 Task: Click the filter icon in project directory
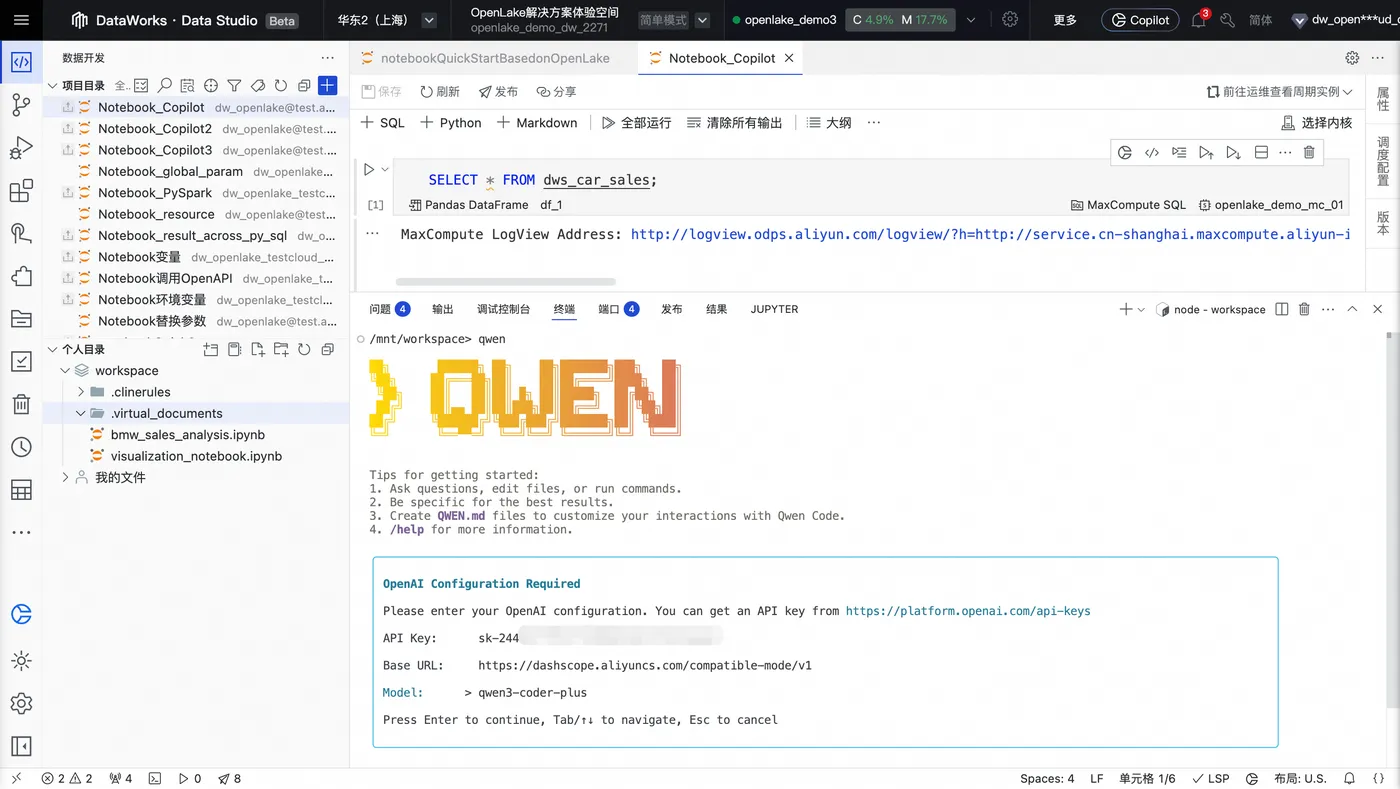(234, 86)
